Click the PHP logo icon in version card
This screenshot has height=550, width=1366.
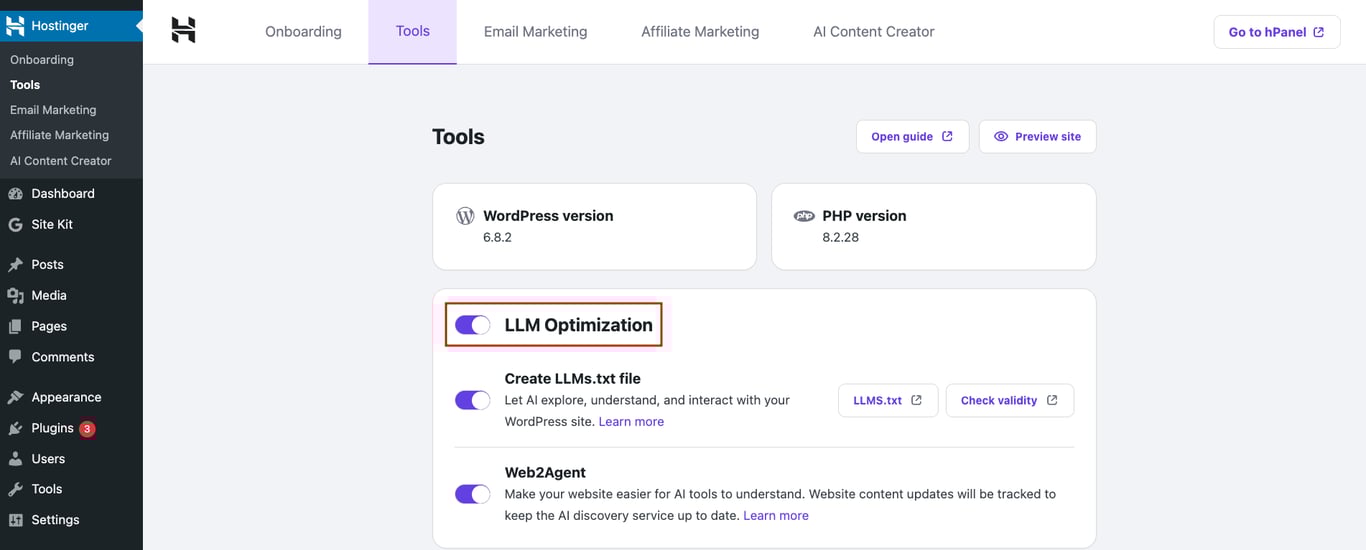pyautogui.click(x=804, y=216)
